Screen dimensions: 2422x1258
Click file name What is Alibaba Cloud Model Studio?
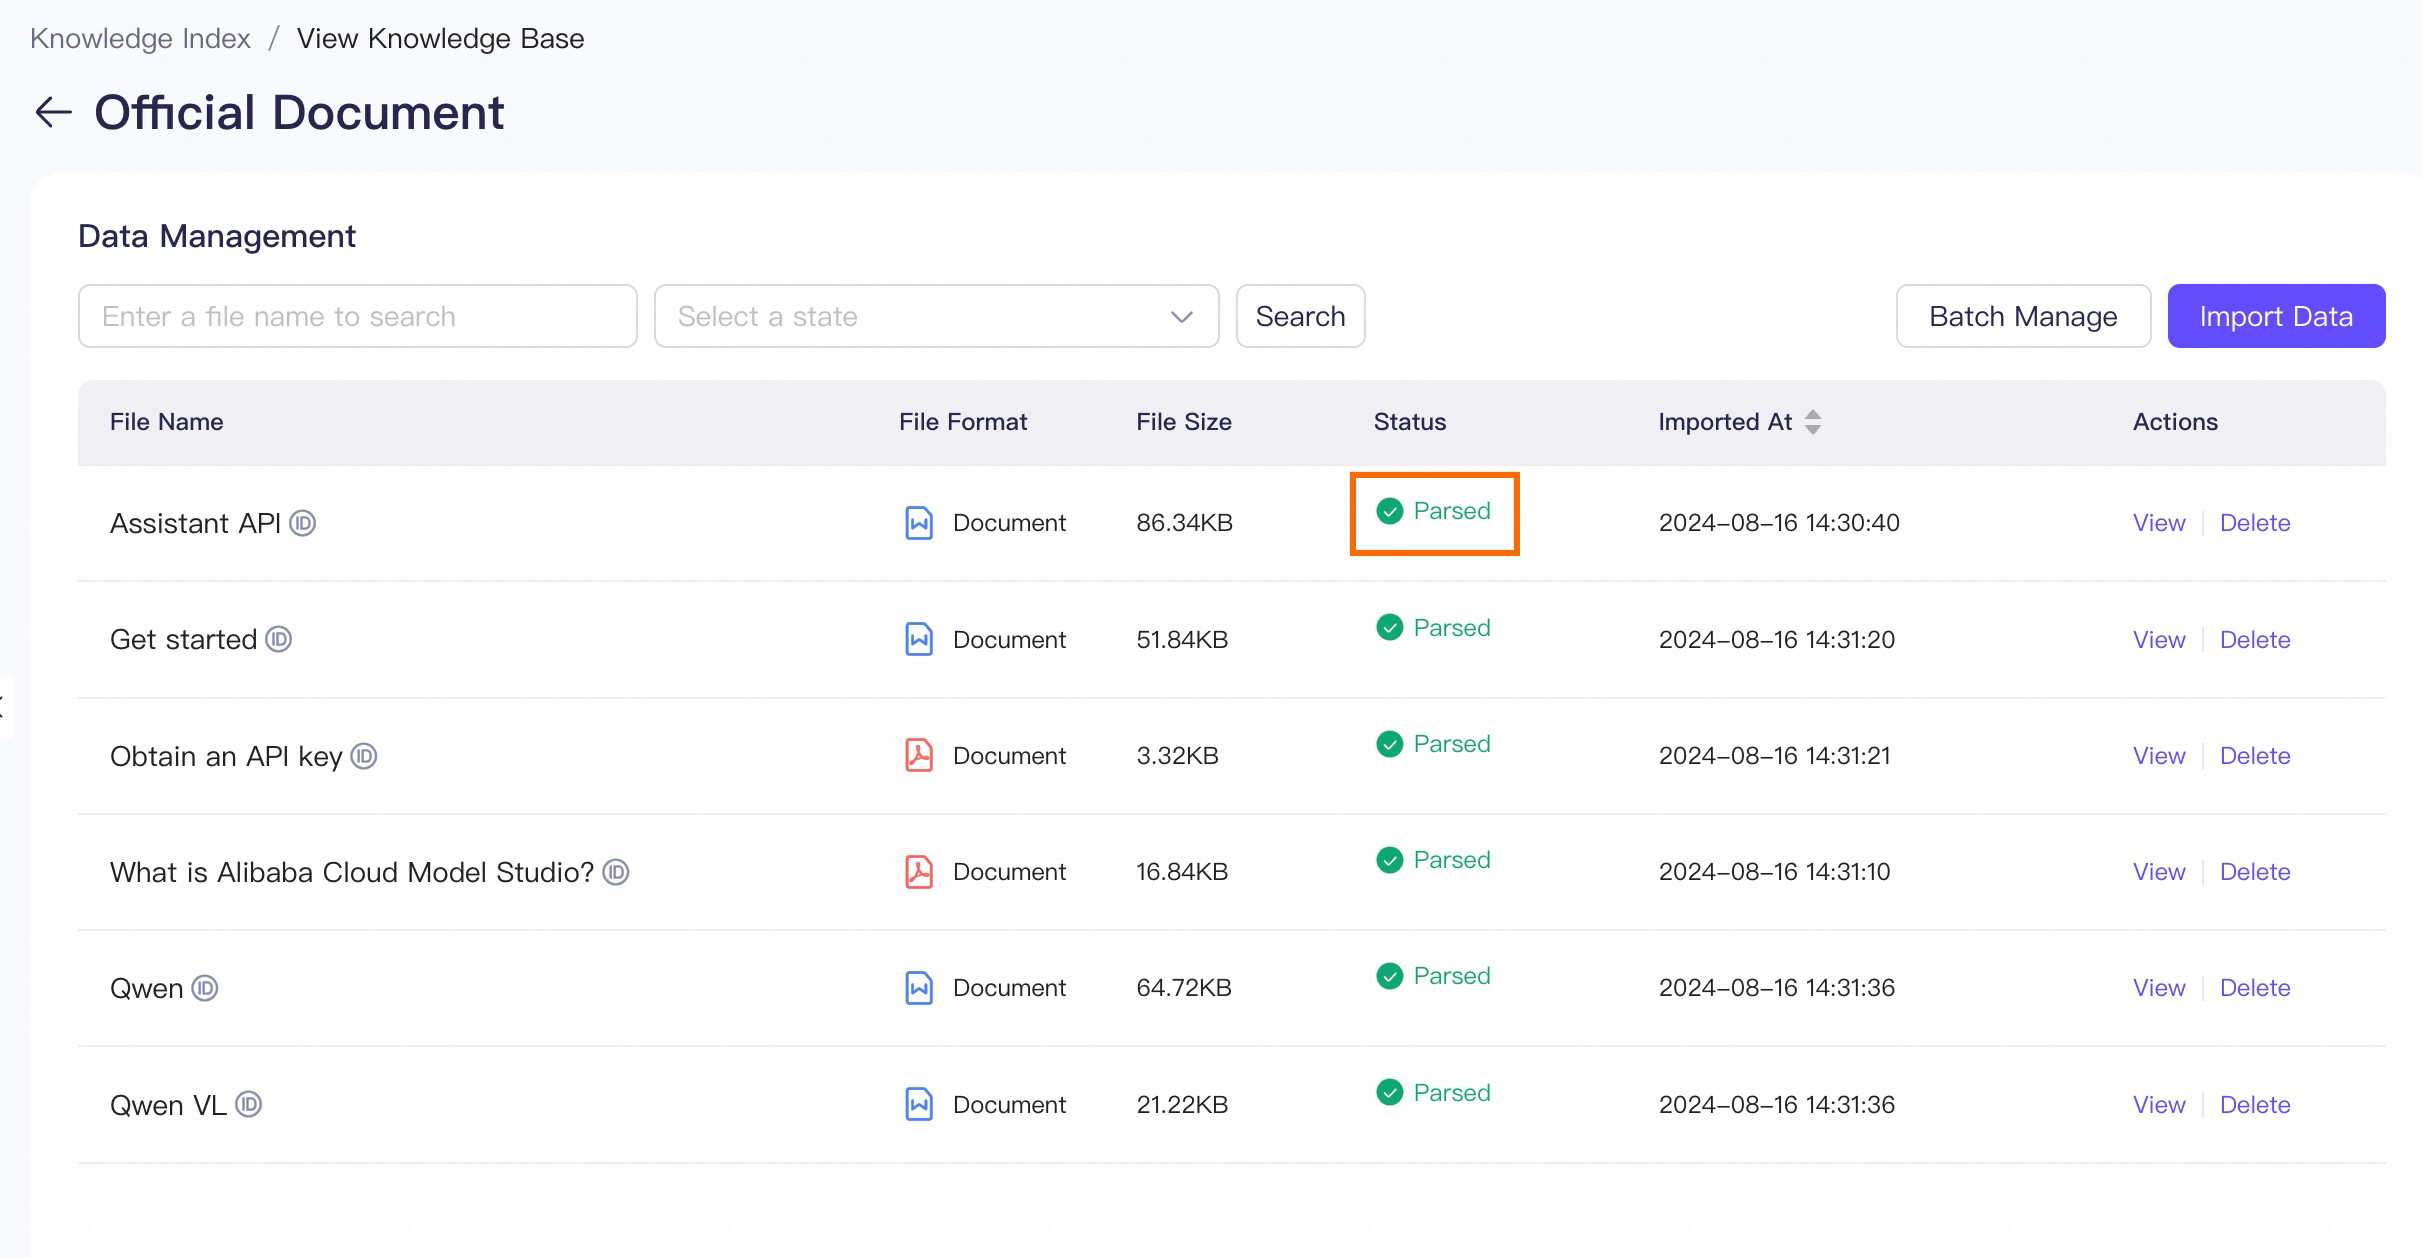point(352,872)
